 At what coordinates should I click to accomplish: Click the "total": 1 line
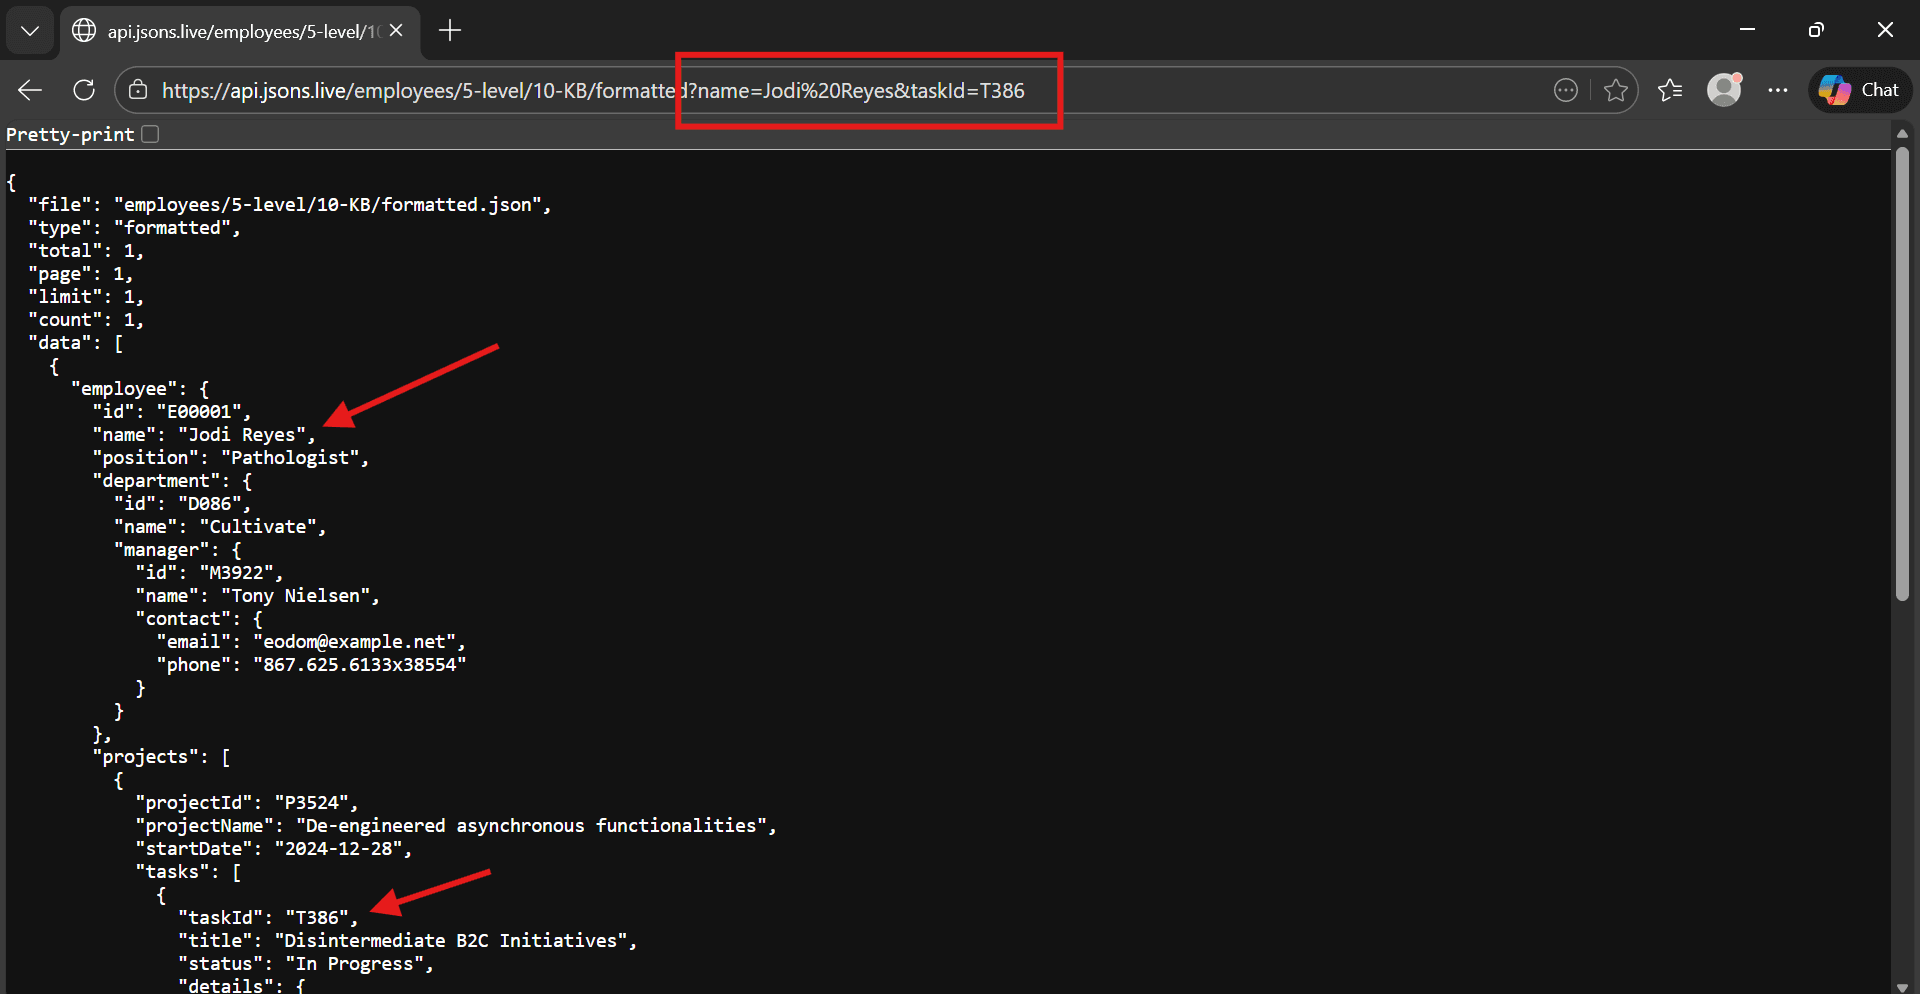pos(86,250)
